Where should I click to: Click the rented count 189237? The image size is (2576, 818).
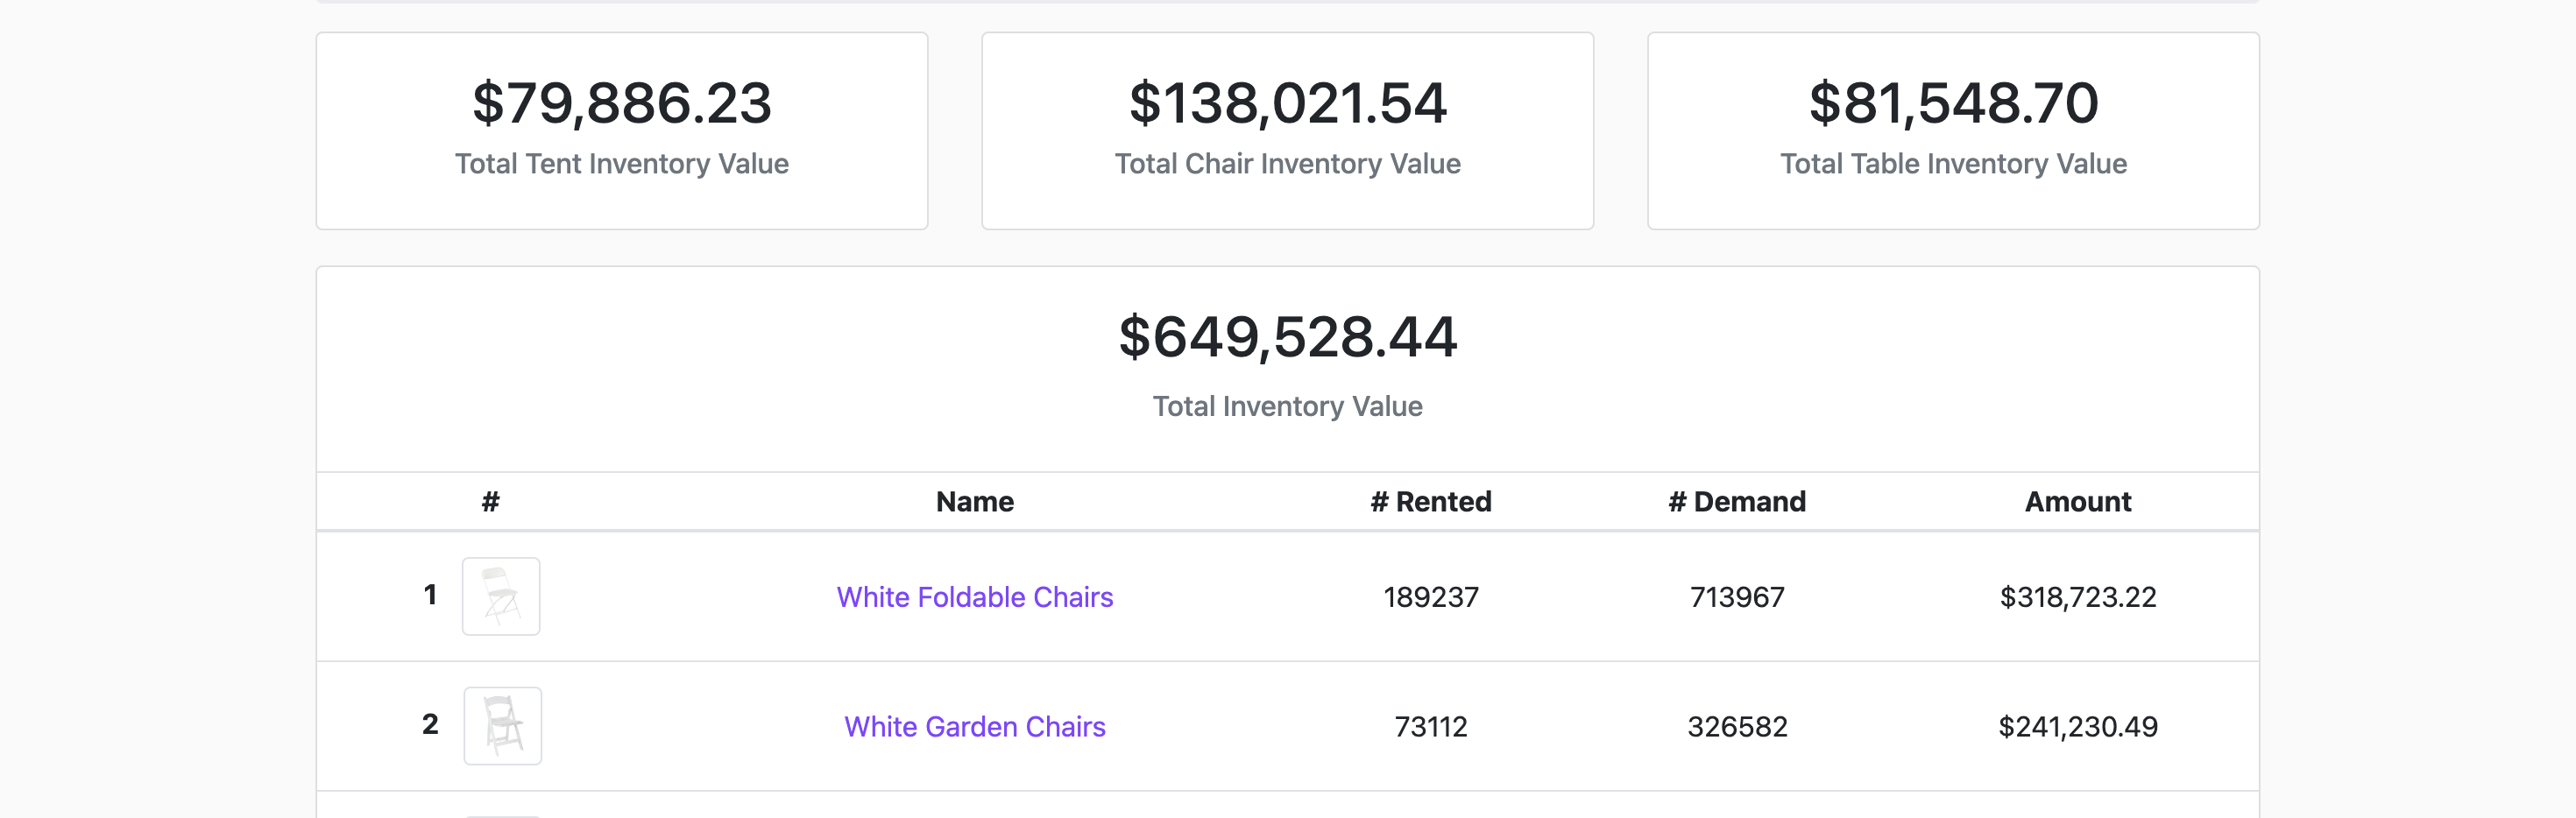point(1430,597)
